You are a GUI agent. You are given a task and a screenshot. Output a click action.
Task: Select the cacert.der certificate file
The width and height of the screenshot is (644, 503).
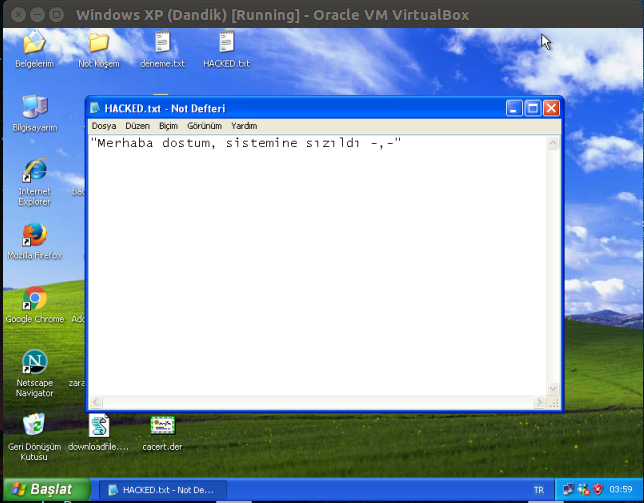[163, 425]
